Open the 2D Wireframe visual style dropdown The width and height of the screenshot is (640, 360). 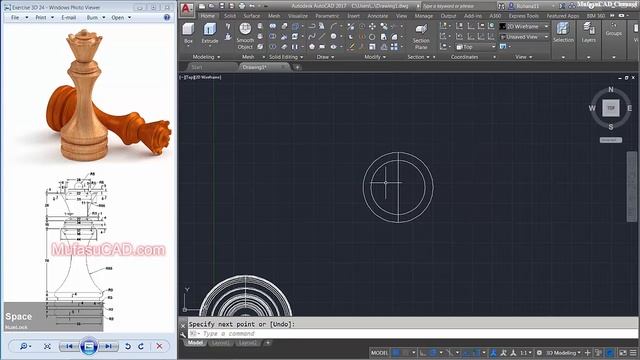[x=524, y=27]
